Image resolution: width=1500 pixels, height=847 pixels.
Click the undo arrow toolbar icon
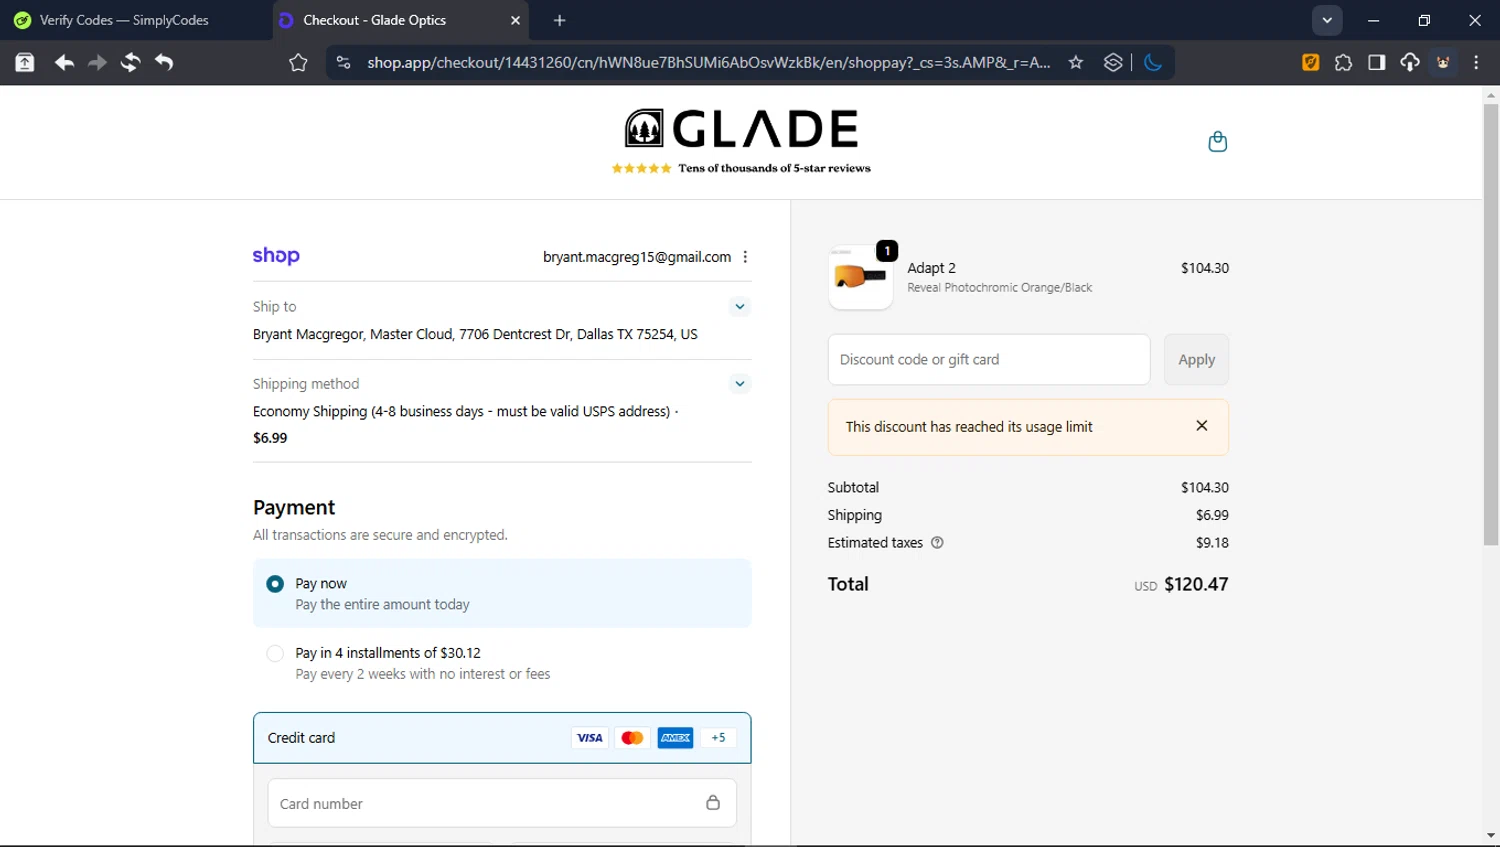[164, 62]
